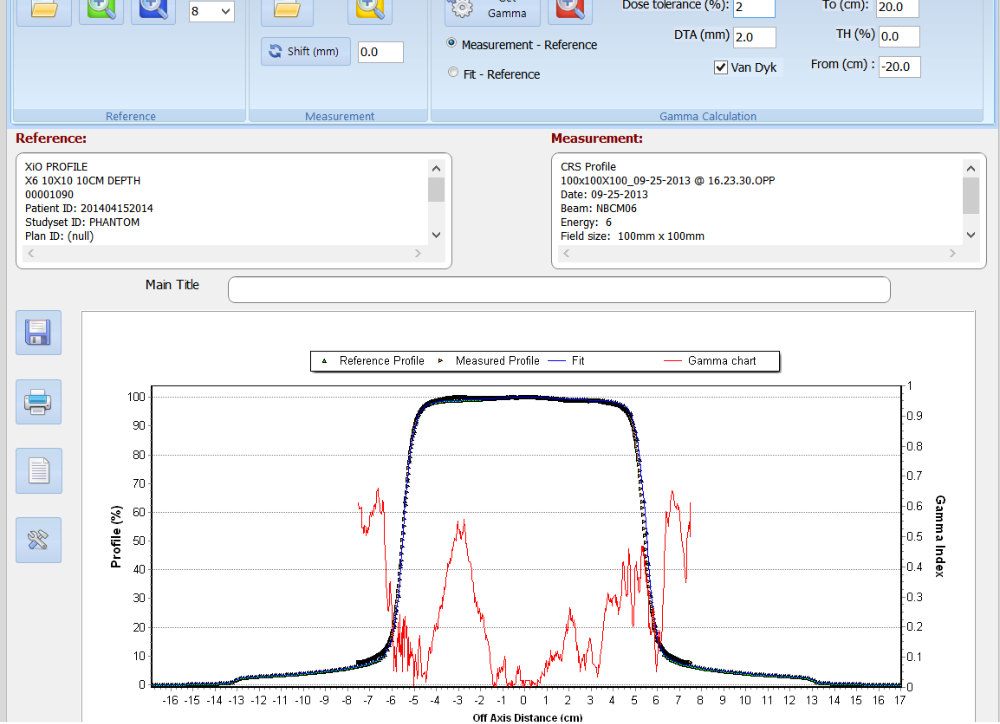Open a measurement file with the folder icon

click(x=287, y=9)
